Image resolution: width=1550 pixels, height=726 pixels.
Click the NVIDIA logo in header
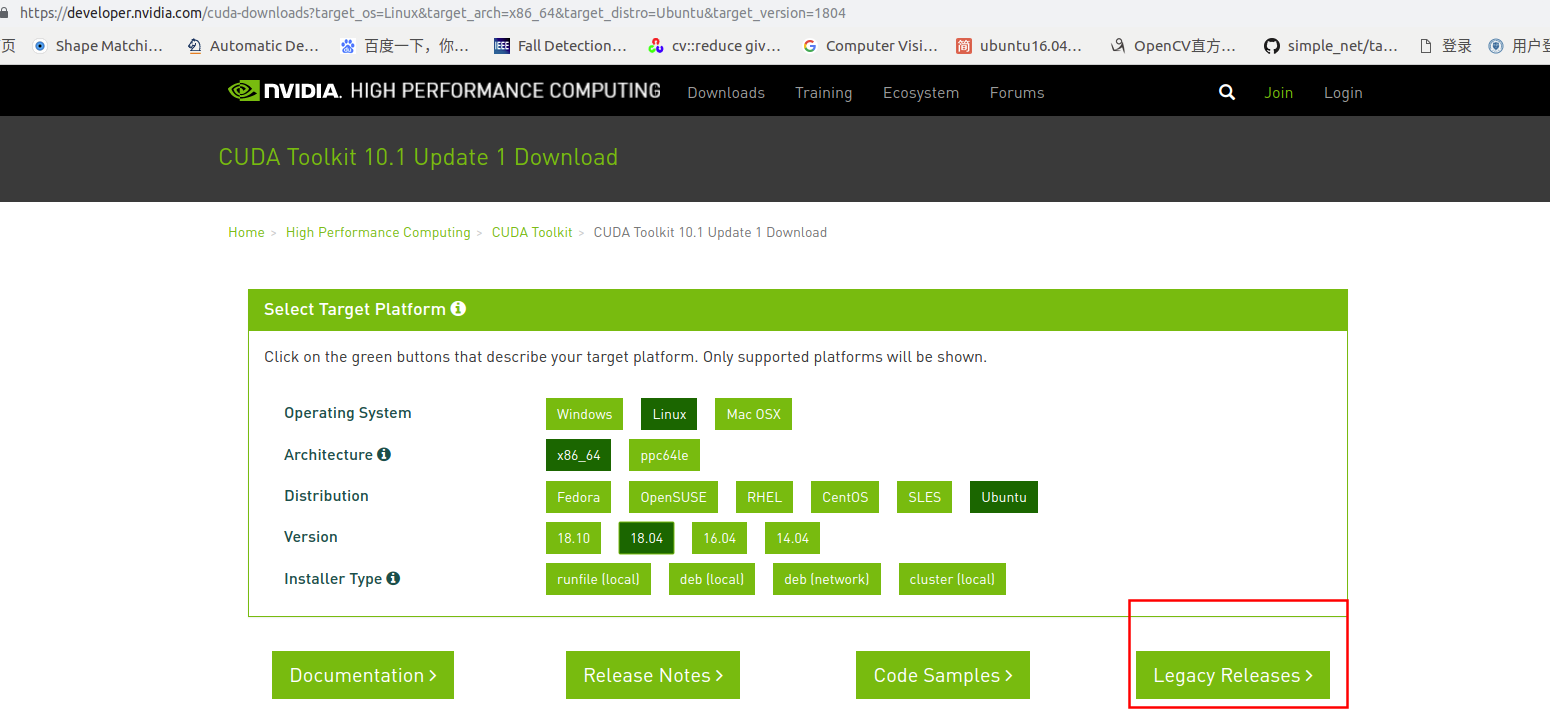[x=285, y=91]
